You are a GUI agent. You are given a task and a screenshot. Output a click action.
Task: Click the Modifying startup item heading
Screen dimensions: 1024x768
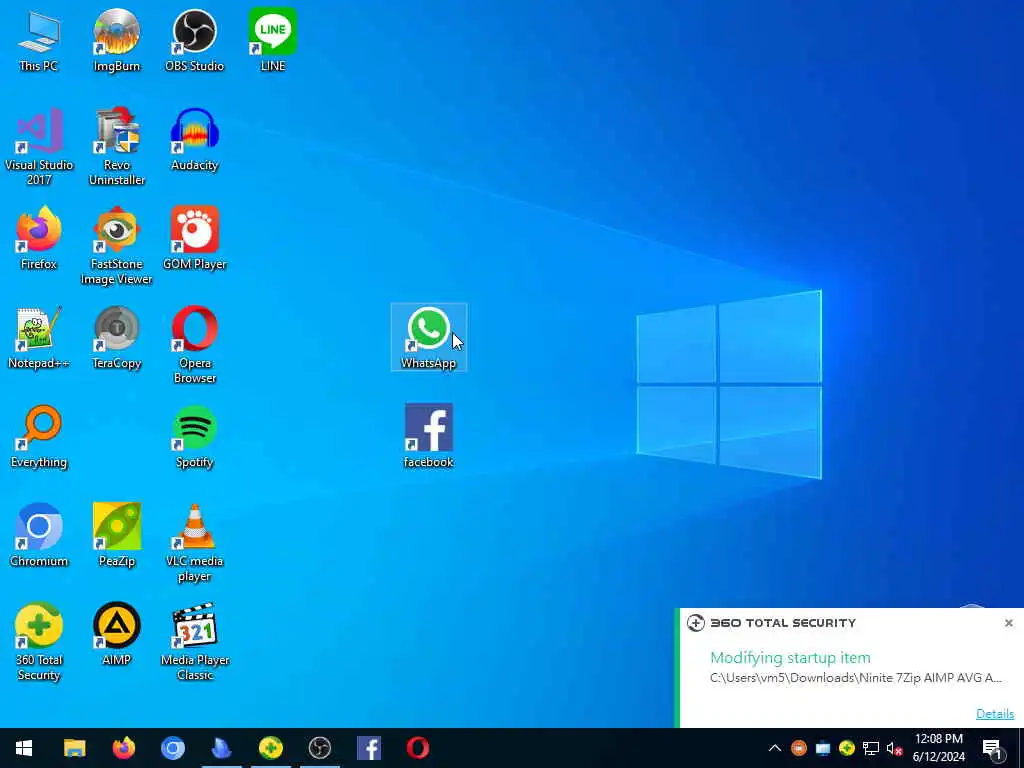(790, 658)
